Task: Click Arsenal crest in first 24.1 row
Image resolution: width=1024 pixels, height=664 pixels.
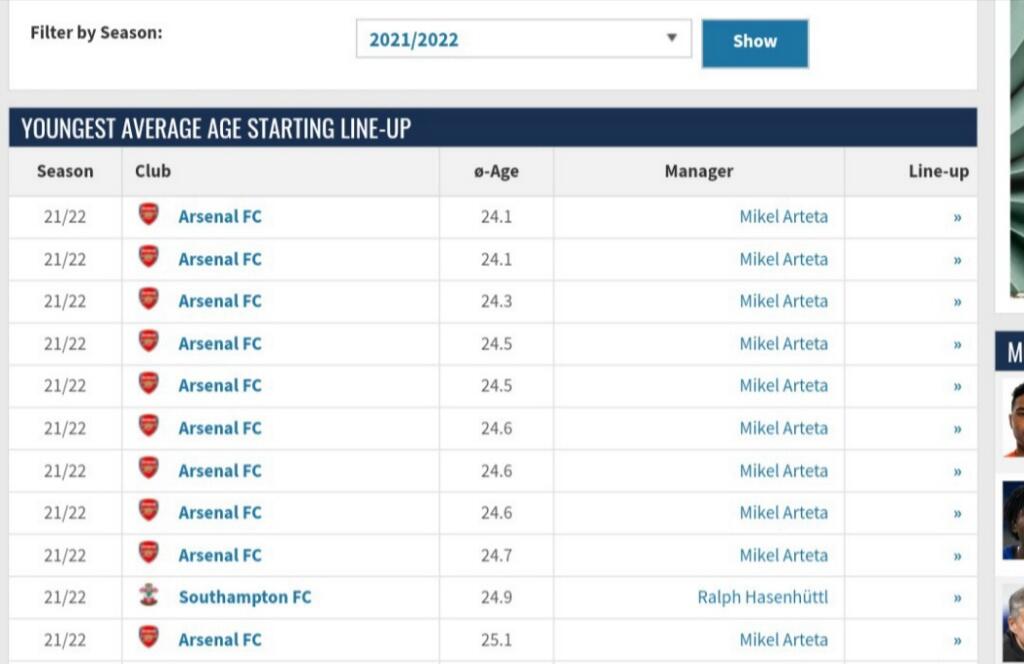Action: click(148, 215)
